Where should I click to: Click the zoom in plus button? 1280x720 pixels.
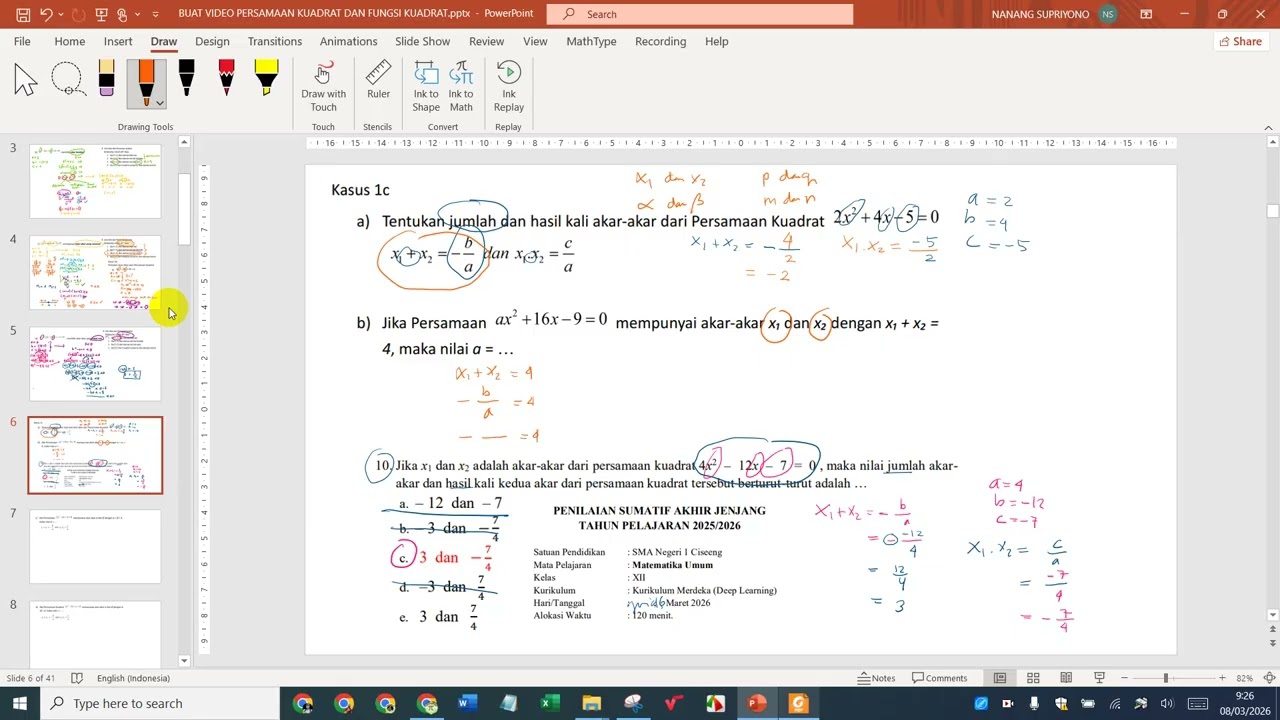coord(1222,678)
